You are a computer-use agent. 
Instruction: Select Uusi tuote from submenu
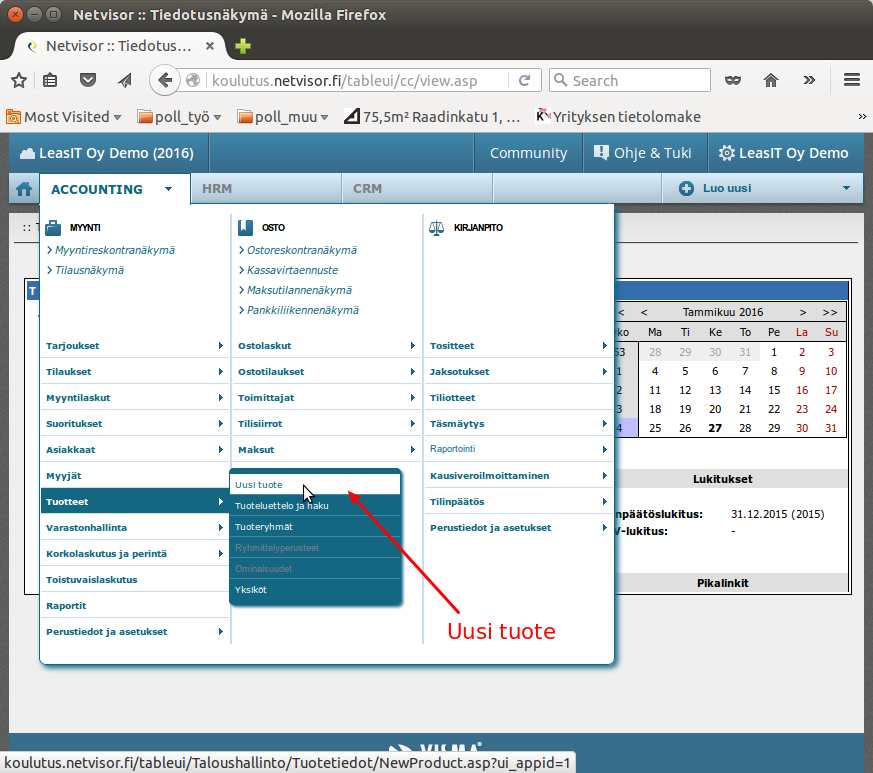pyautogui.click(x=259, y=485)
